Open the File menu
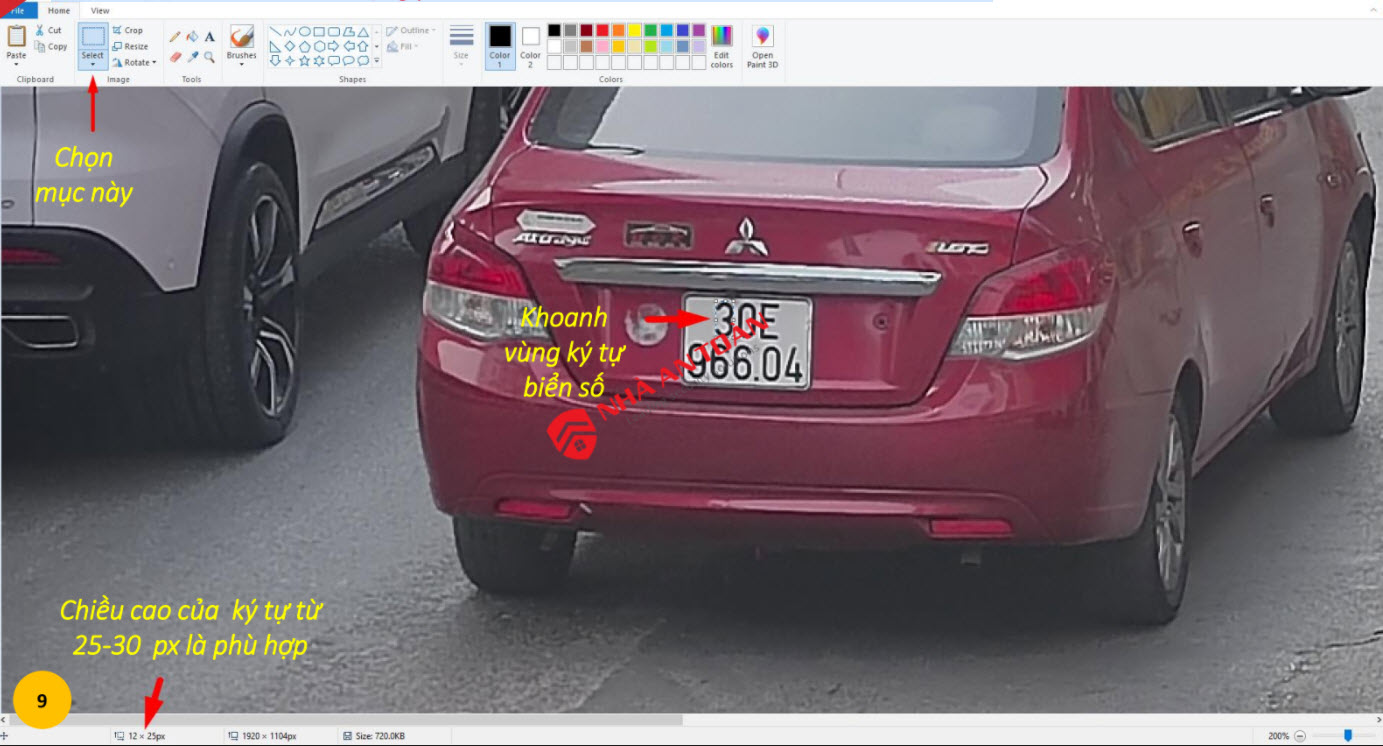The width and height of the screenshot is (1383, 746). point(18,10)
